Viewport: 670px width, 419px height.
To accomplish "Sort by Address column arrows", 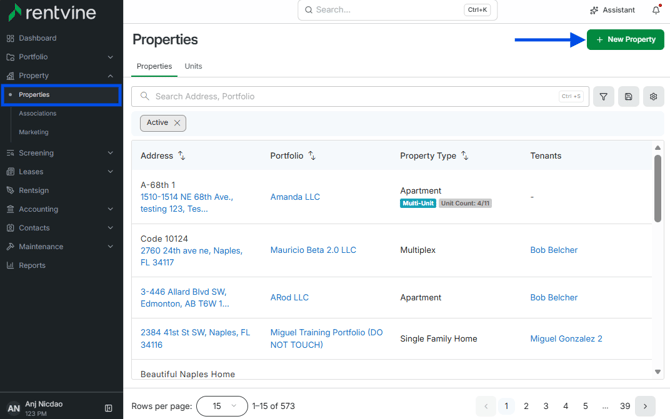I will (182, 155).
